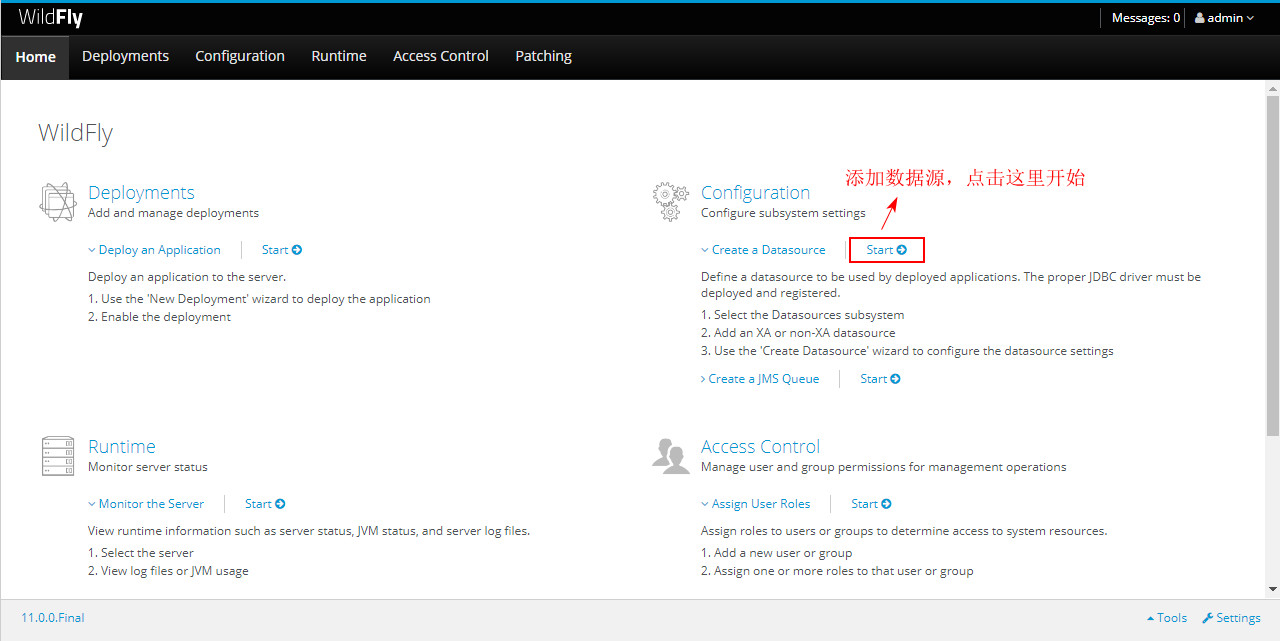
Task: Click step '1. Select the server'
Action: coord(141,553)
